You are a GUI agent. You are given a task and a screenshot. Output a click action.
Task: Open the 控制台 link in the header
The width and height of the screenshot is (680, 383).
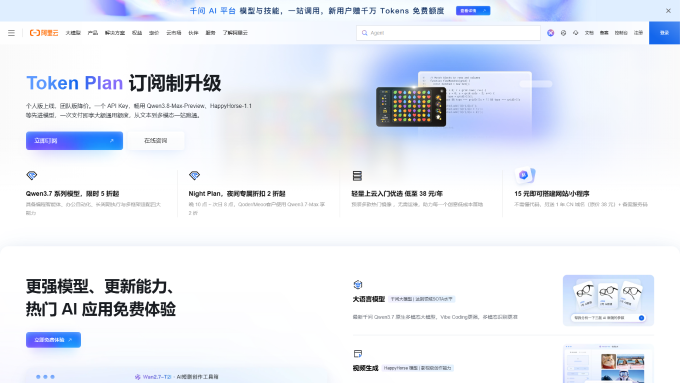click(621, 33)
